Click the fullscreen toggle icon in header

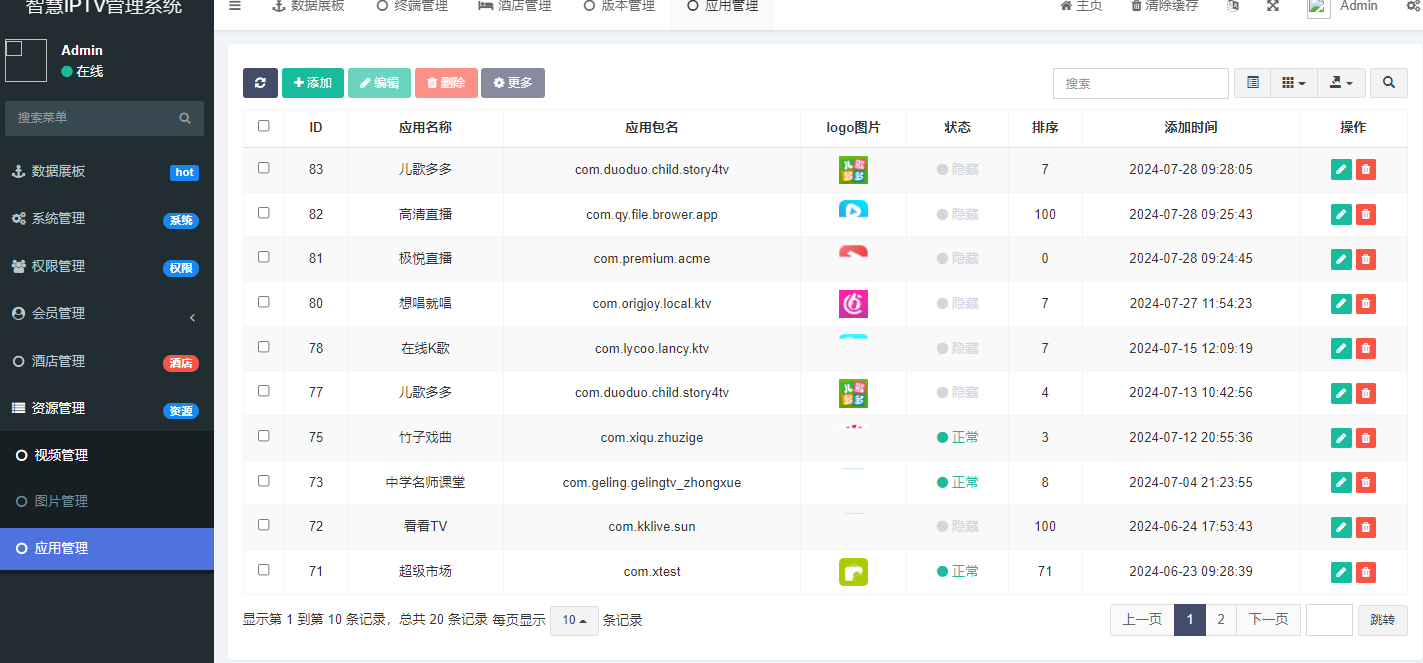[1273, 6]
